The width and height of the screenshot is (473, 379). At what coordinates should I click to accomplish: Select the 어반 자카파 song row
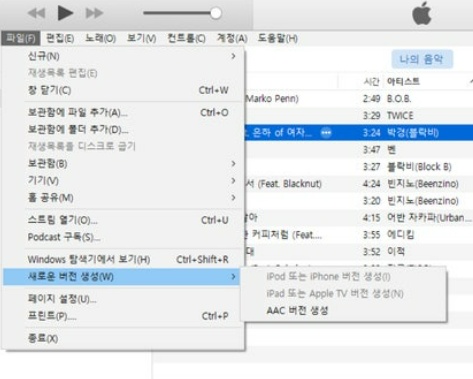359,218
